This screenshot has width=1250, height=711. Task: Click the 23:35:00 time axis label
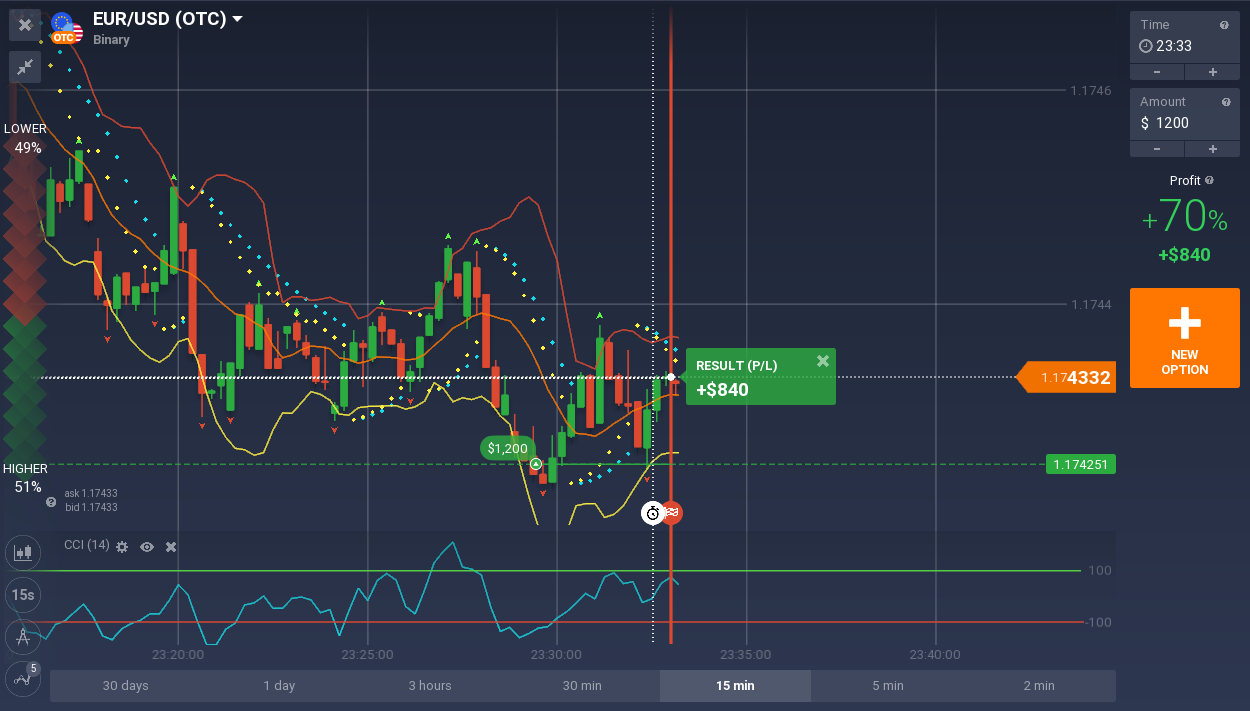pyautogui.click(x=746, y=655)
